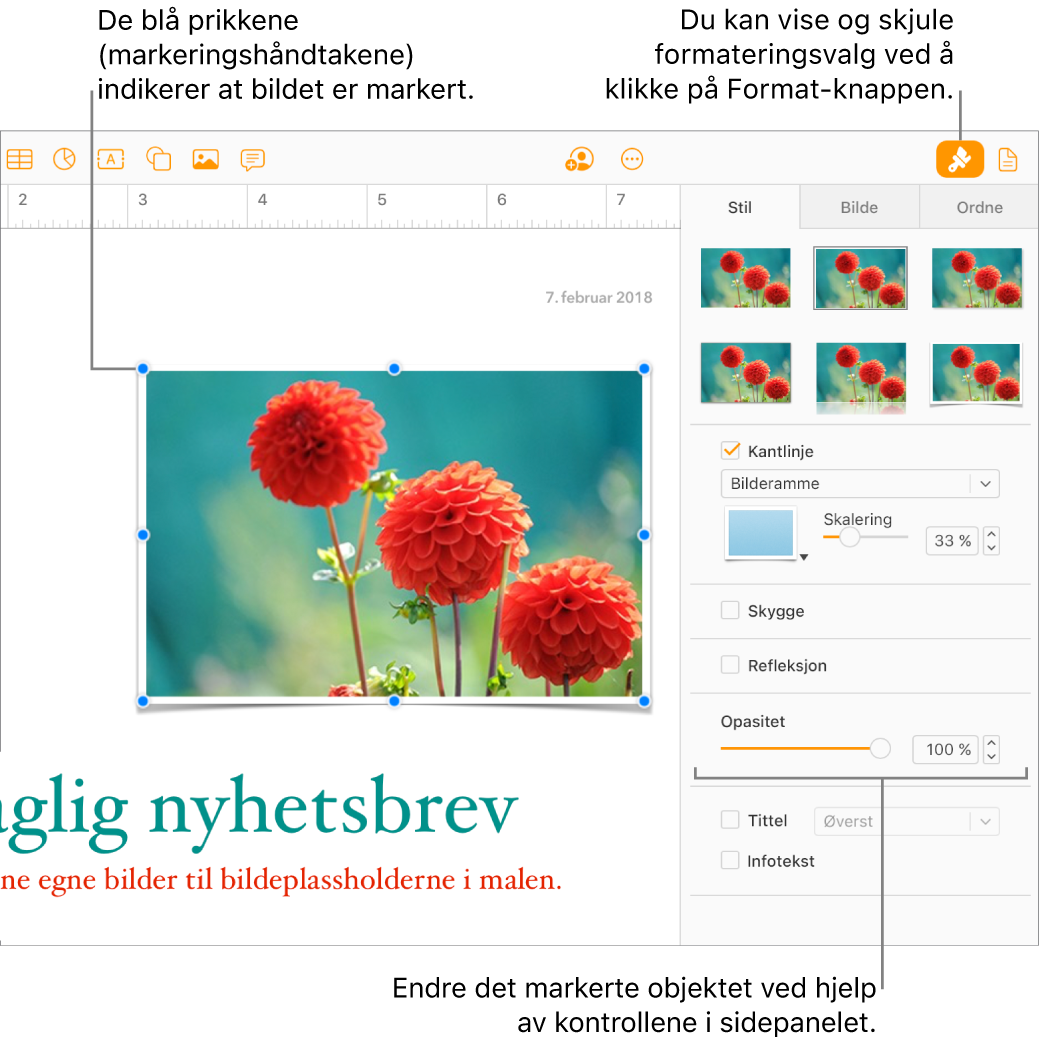The width and height of the screenshot is (1040, 1048).
Task: Apply the curled-shadow style in the second row
Action: (x=976, y=373)
